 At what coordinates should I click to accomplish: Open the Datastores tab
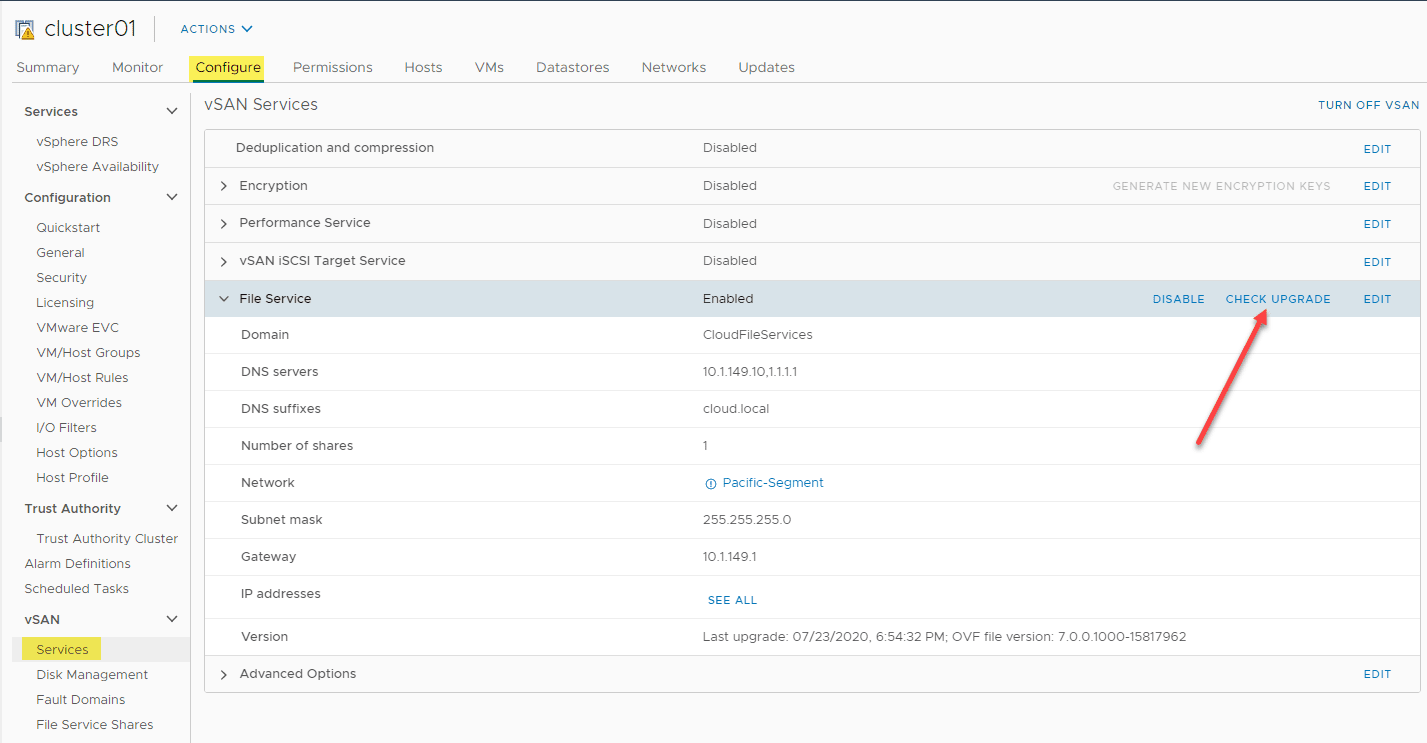point(572,67)
